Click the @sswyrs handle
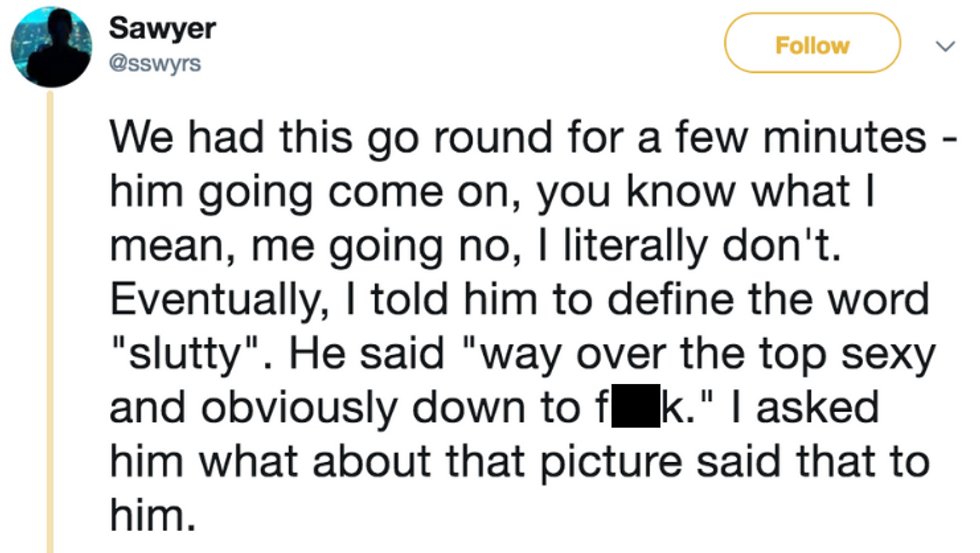 tap(155, 64)
